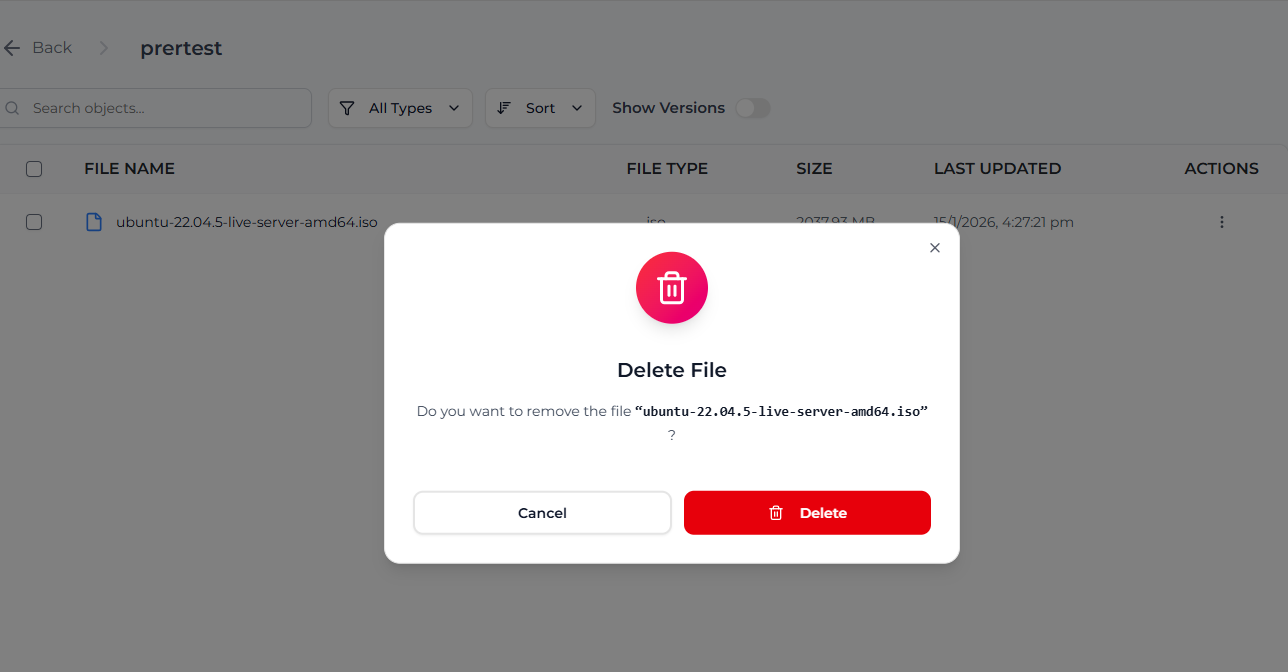Expand the All Types dropdown chevron
1288x672 pixels.
point(454,108)
